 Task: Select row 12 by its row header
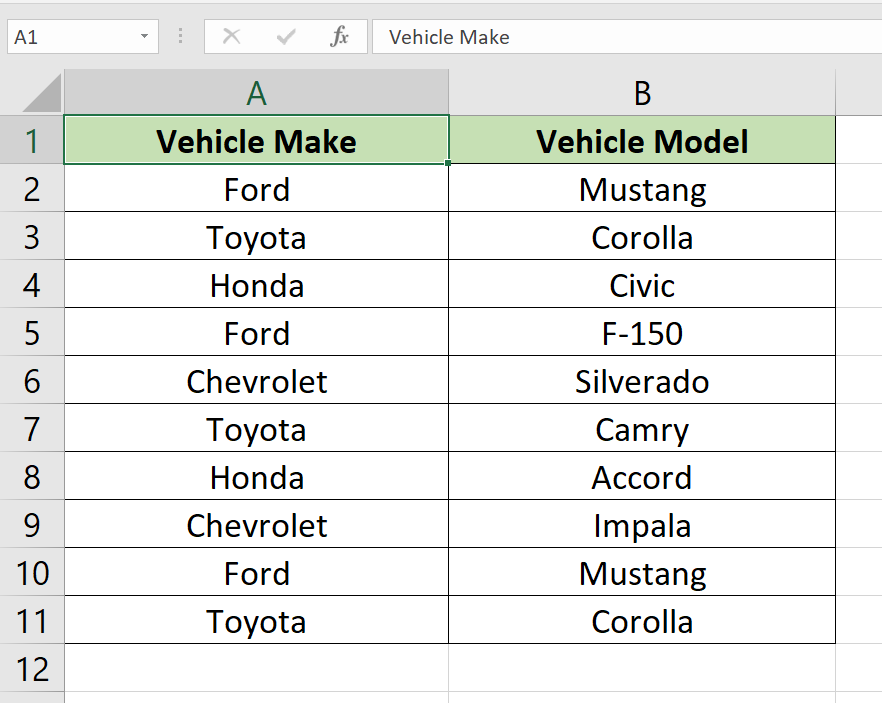pos(32,668)
